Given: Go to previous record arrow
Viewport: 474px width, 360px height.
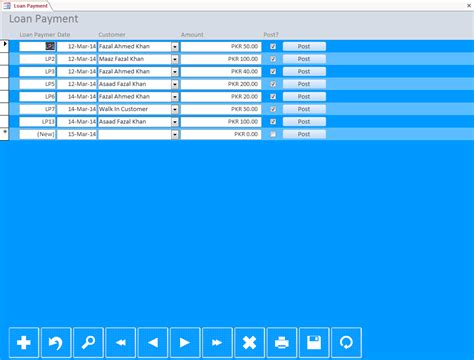Looking at the screenshot, I should [153, 342].
